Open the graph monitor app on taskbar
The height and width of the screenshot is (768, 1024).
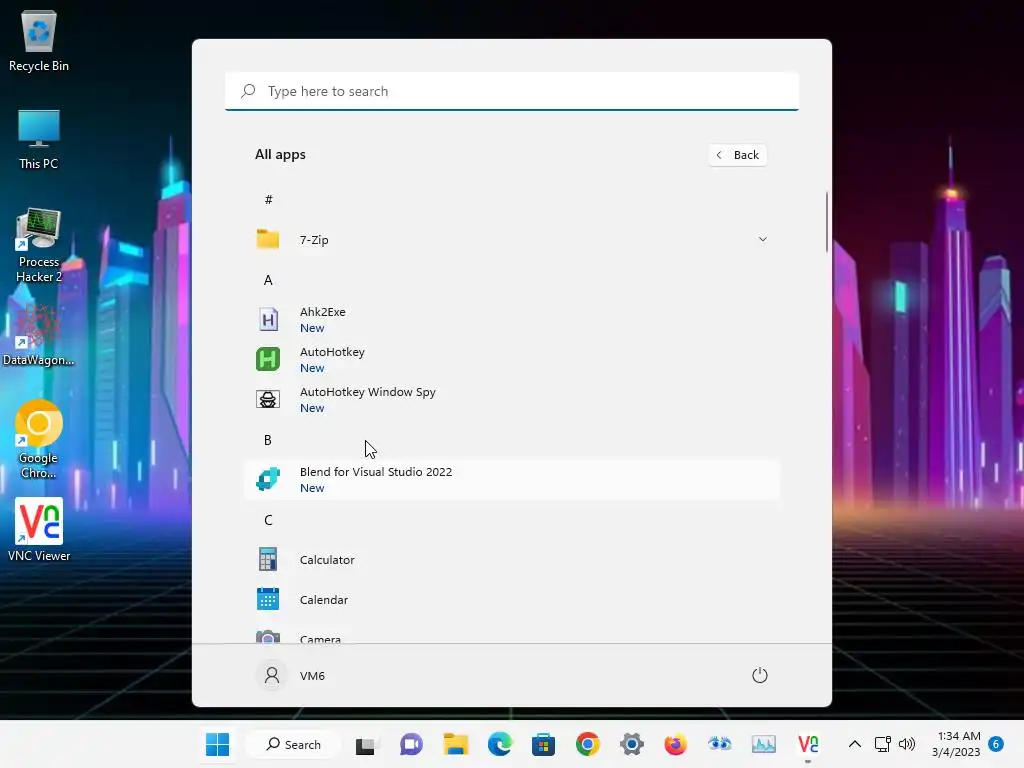tap(763, 744)
